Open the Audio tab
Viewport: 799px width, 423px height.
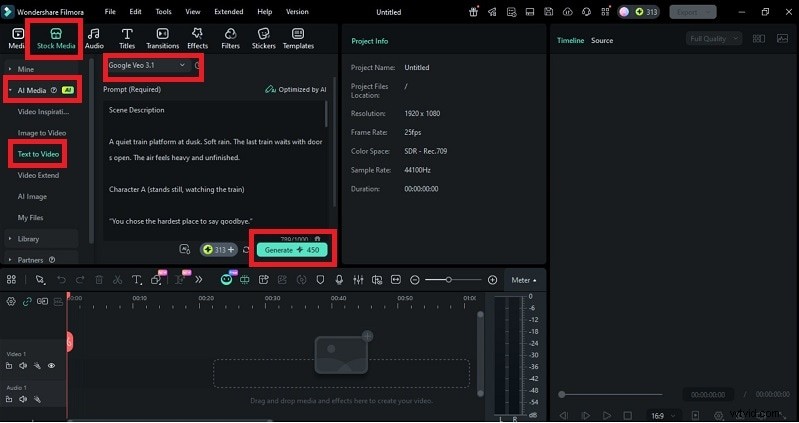coord(94,39)
